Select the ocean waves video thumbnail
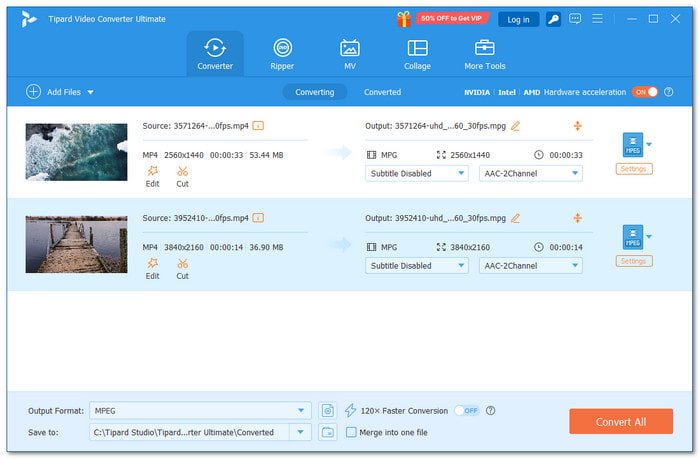 pyautogui.click(x=76, y=152)
